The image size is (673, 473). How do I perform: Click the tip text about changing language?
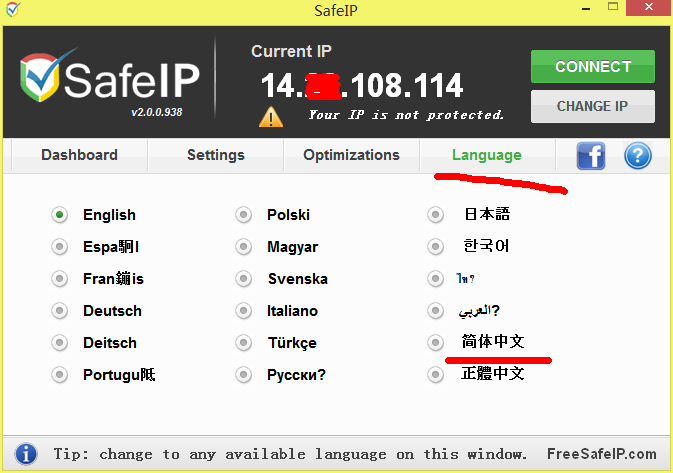coord(290,454)
